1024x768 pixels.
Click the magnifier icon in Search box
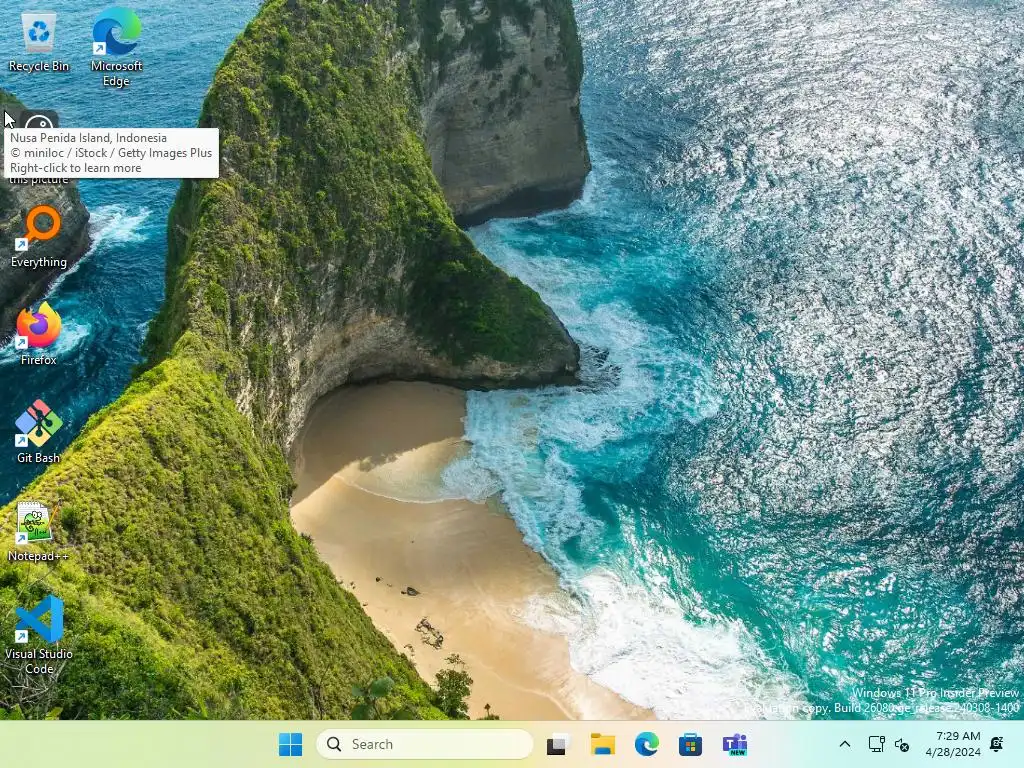pos(334,744)
